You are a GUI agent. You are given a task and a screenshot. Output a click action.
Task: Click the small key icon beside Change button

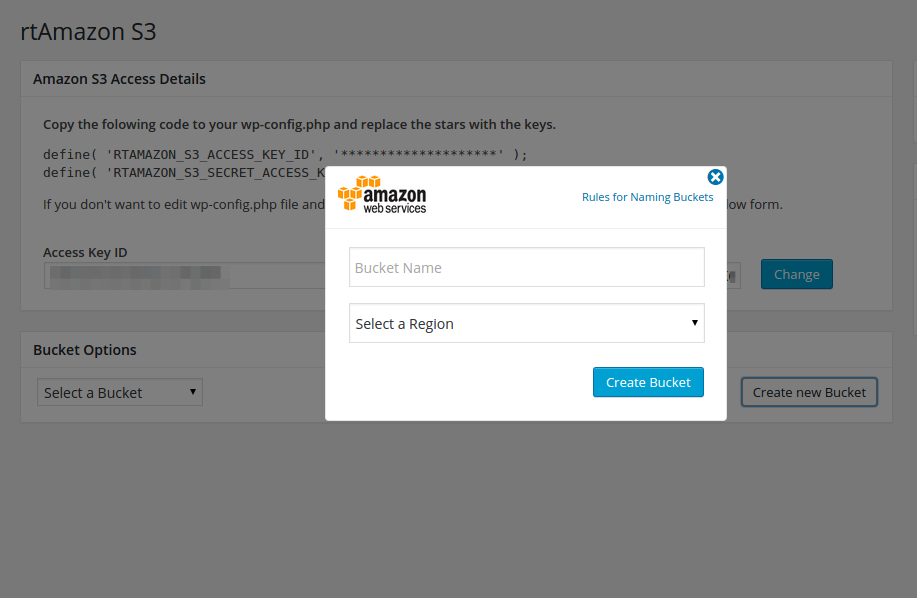click(x=729, y=275)
